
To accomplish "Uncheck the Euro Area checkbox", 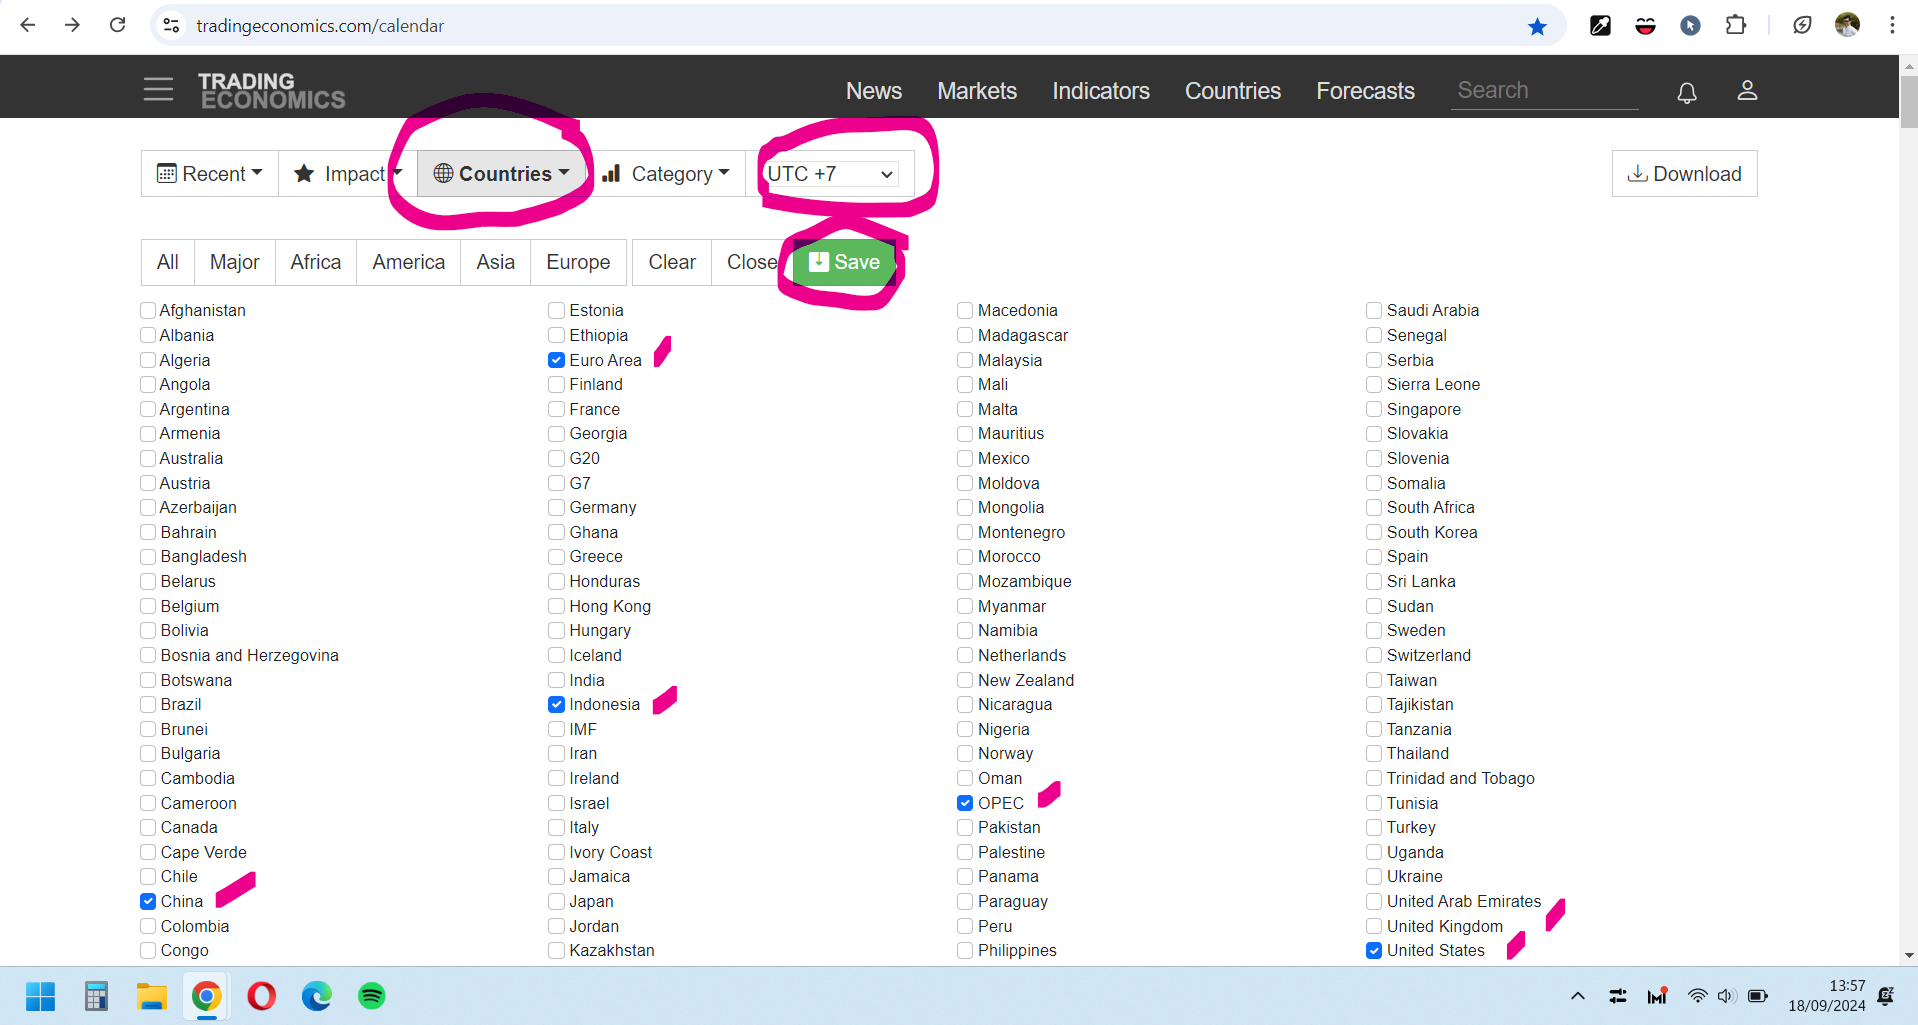I will point(557,360).
